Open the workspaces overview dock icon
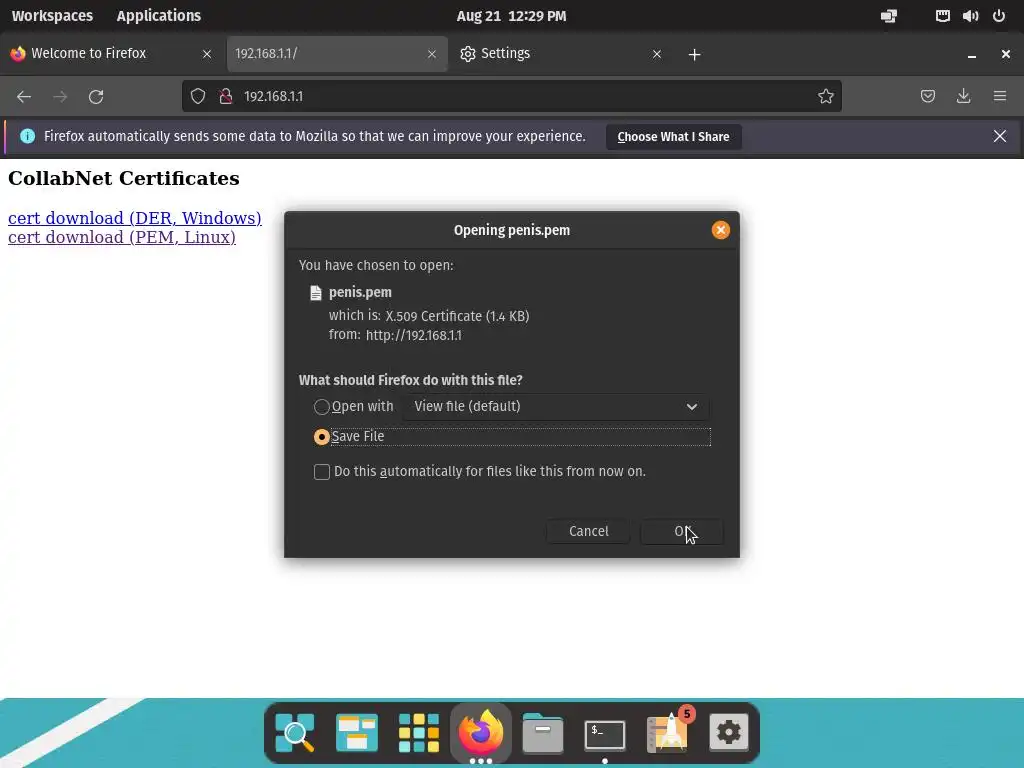Viewport: 1024px width, 768px height. click(x=357, y=733)
